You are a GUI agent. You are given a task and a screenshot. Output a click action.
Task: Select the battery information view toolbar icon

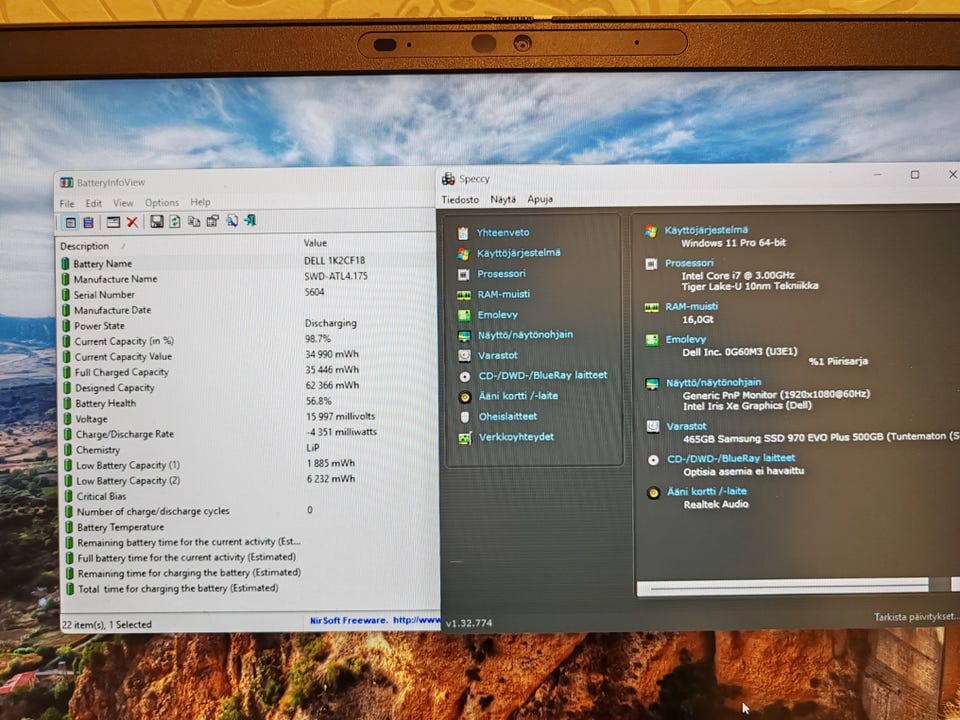click(x=71, y=222)
